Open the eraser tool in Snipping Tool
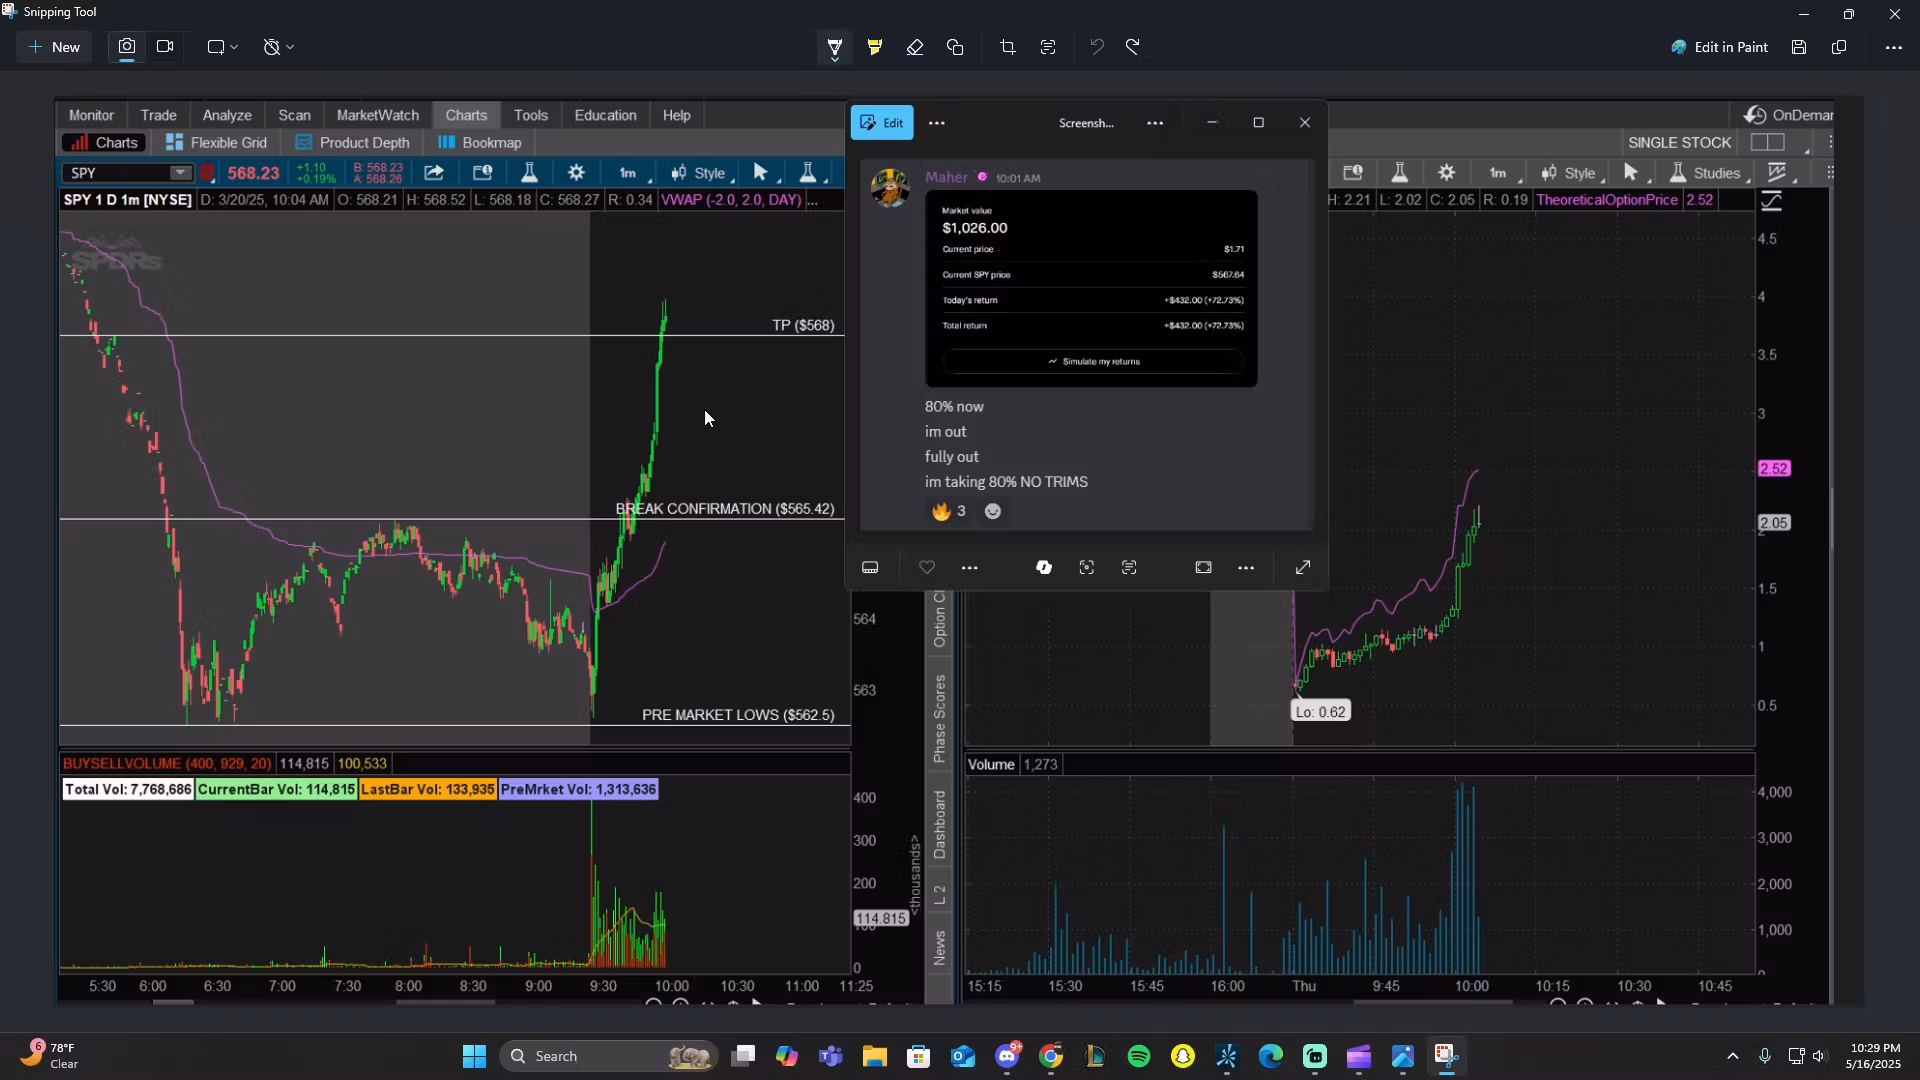This screenshot has height=1080, width=1920. (x=915, y=46)
